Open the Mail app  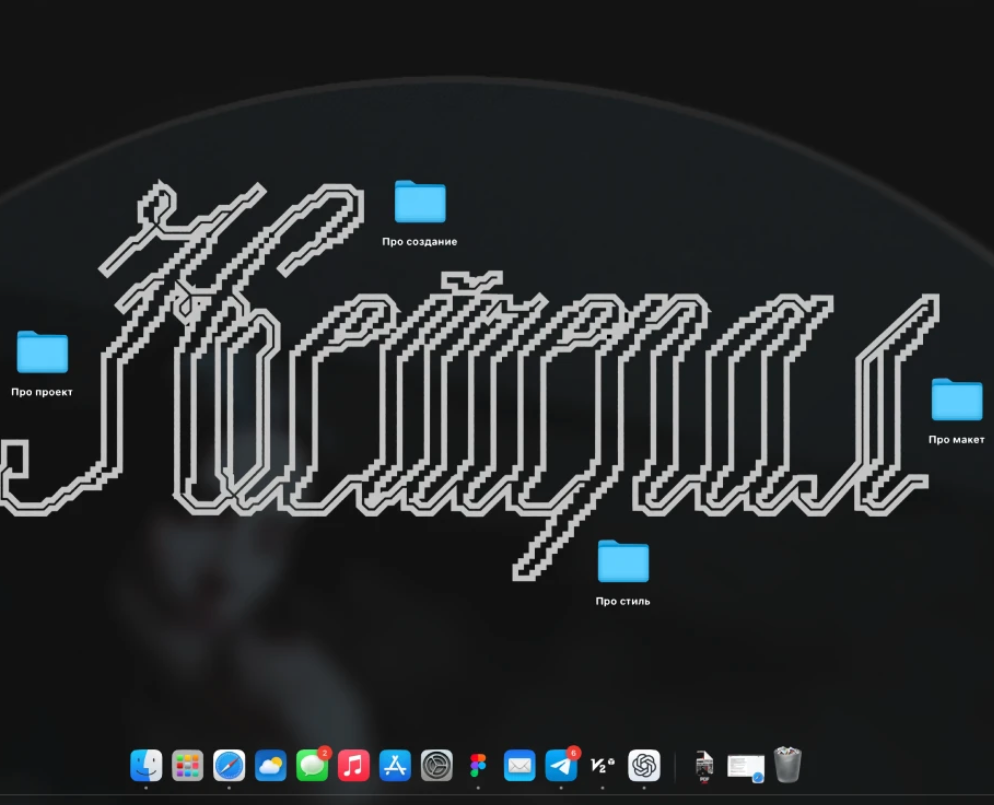tap(520, 766)
